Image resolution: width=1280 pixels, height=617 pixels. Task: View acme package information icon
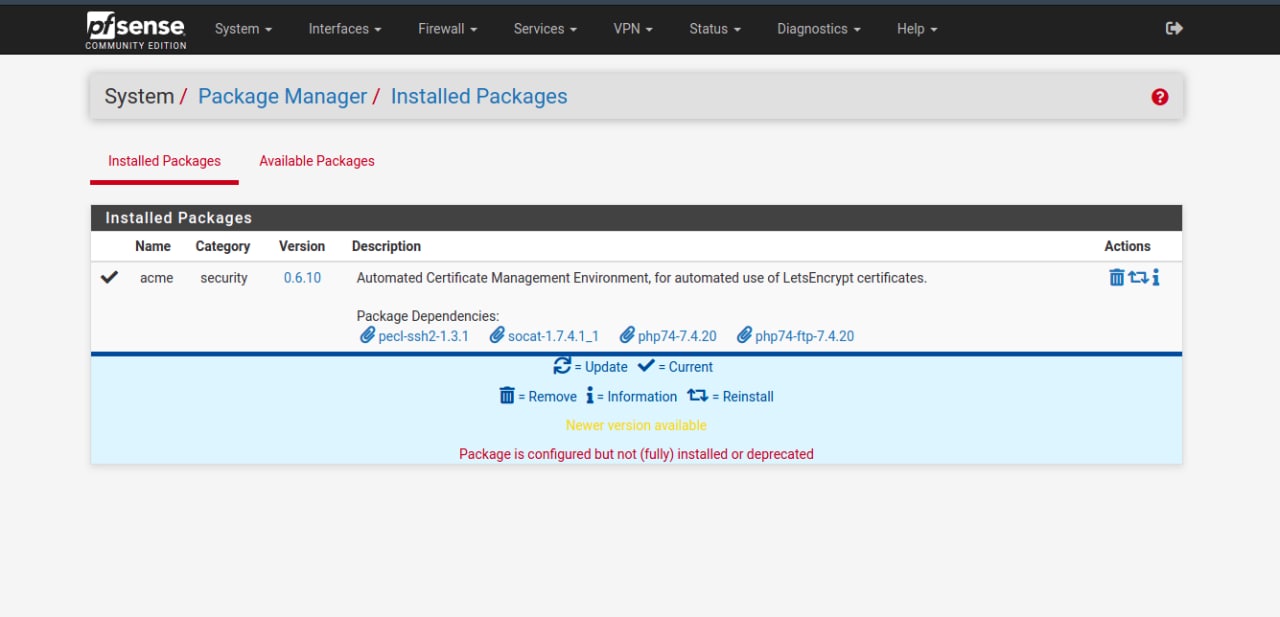tap(1156, 277)
